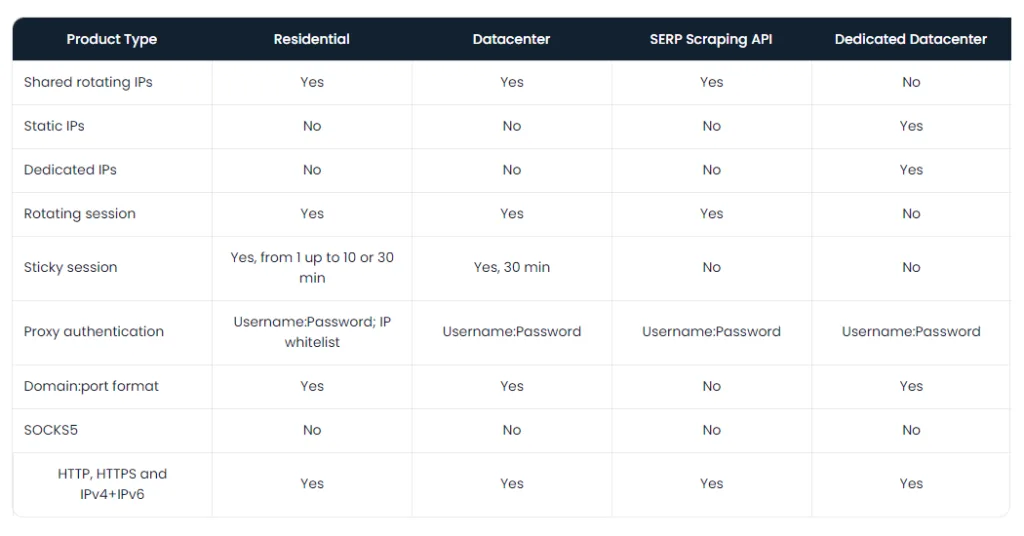Click the Product Type column header
Viewport: 1024px width, 536px height.
click(111, 40)
